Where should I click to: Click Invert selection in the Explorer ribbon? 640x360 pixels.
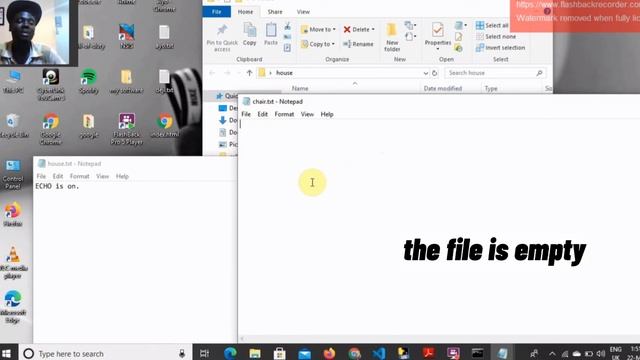coord(500,47)
